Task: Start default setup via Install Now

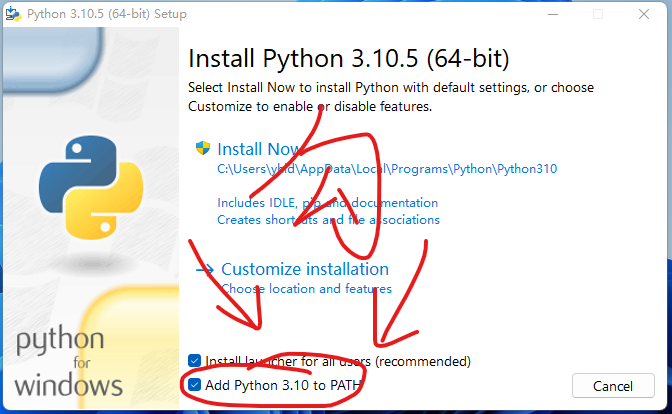Action: click(x=258, y=149)
